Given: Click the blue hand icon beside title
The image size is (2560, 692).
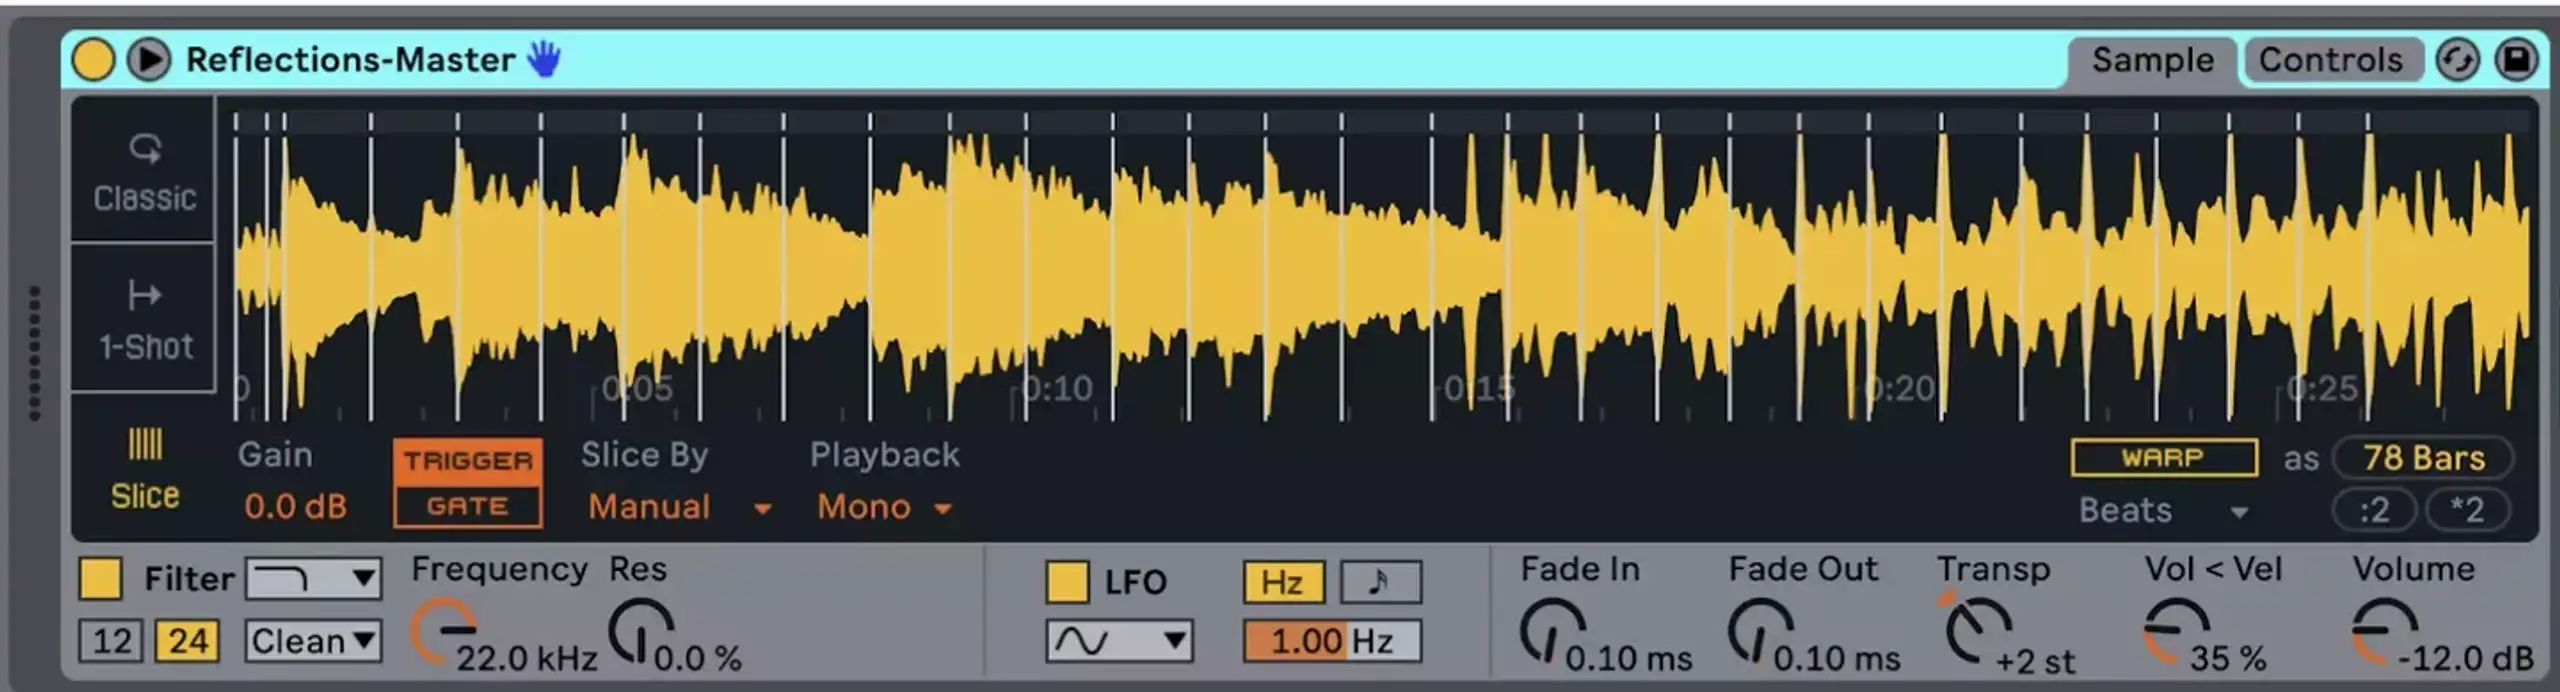Looking at the screenshot, I should coord(544,60).
